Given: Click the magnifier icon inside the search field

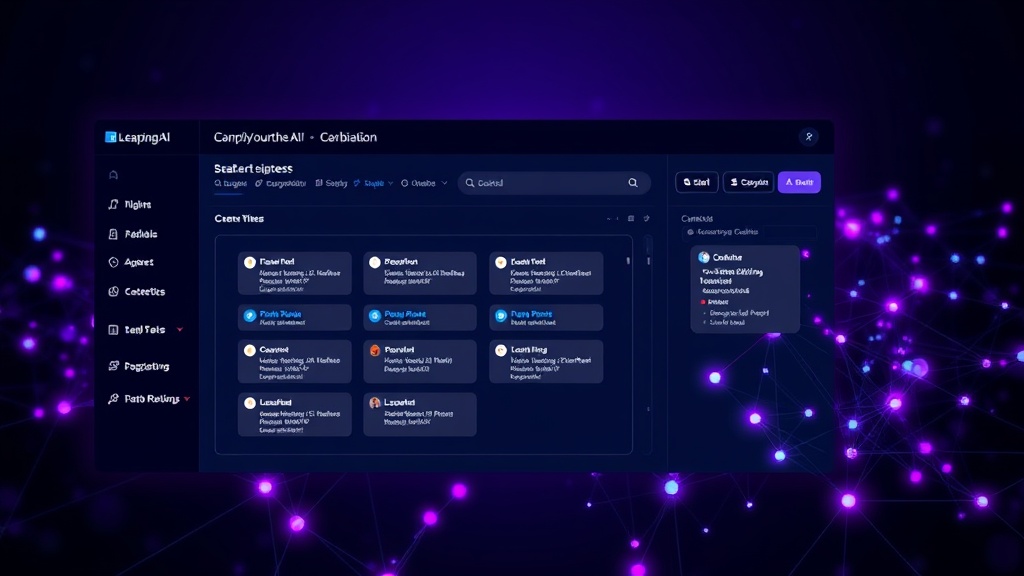Looking at the screenshot, I should pos(470,183).
